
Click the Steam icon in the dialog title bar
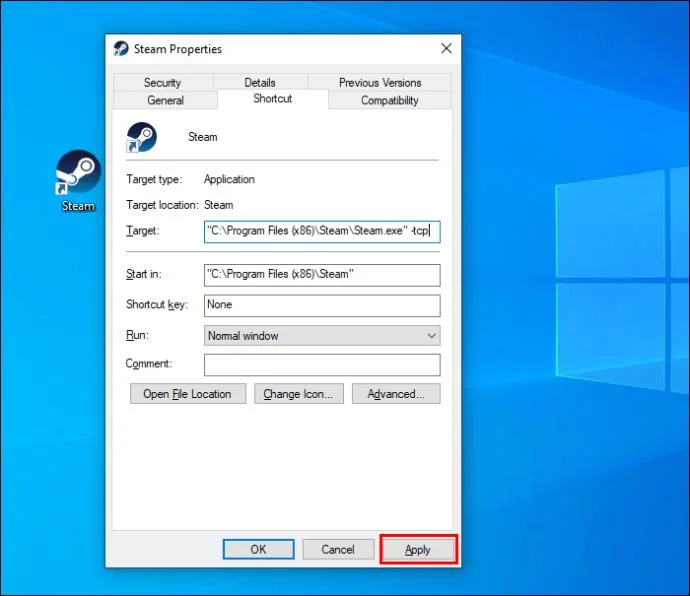(121, 48)
